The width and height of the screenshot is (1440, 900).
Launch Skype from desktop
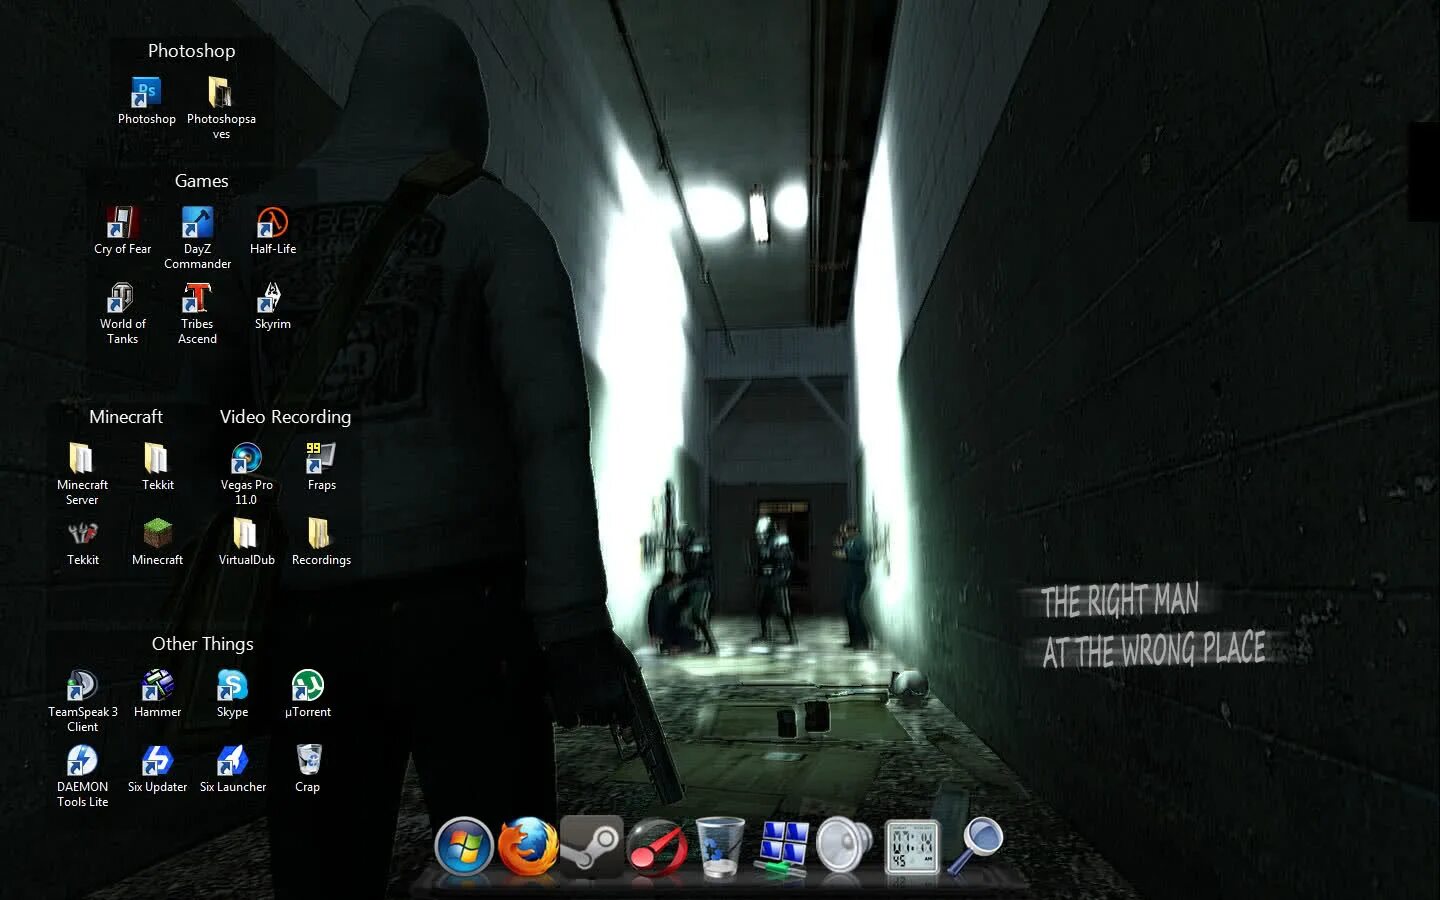coord(232,685)
